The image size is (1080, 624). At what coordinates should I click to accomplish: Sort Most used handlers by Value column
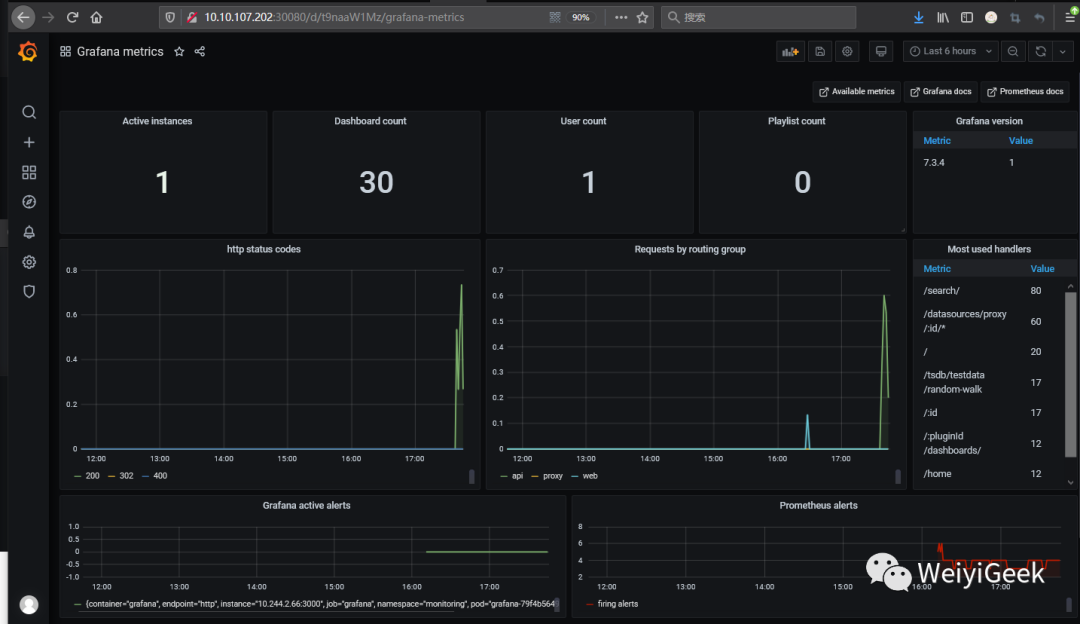tap(1042, 269)
